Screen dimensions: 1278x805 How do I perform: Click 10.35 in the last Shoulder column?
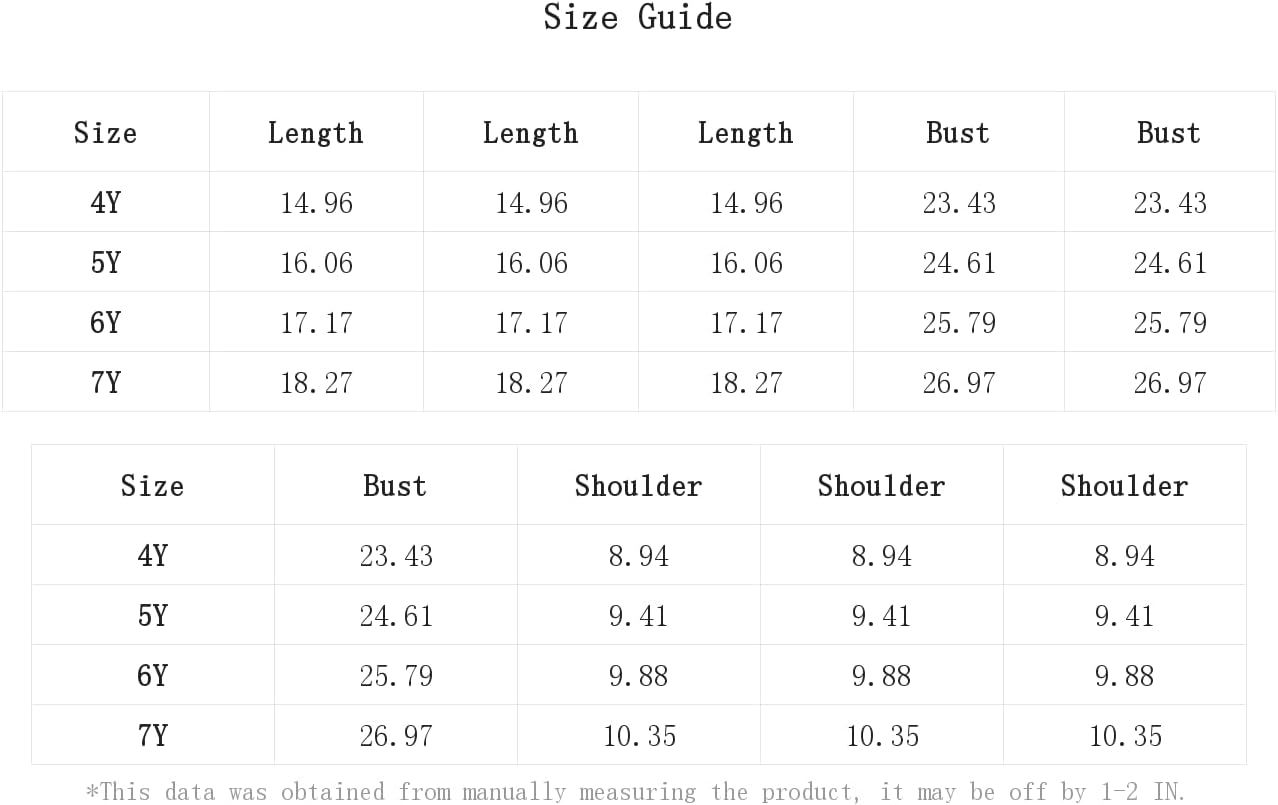coord(1125,736)
